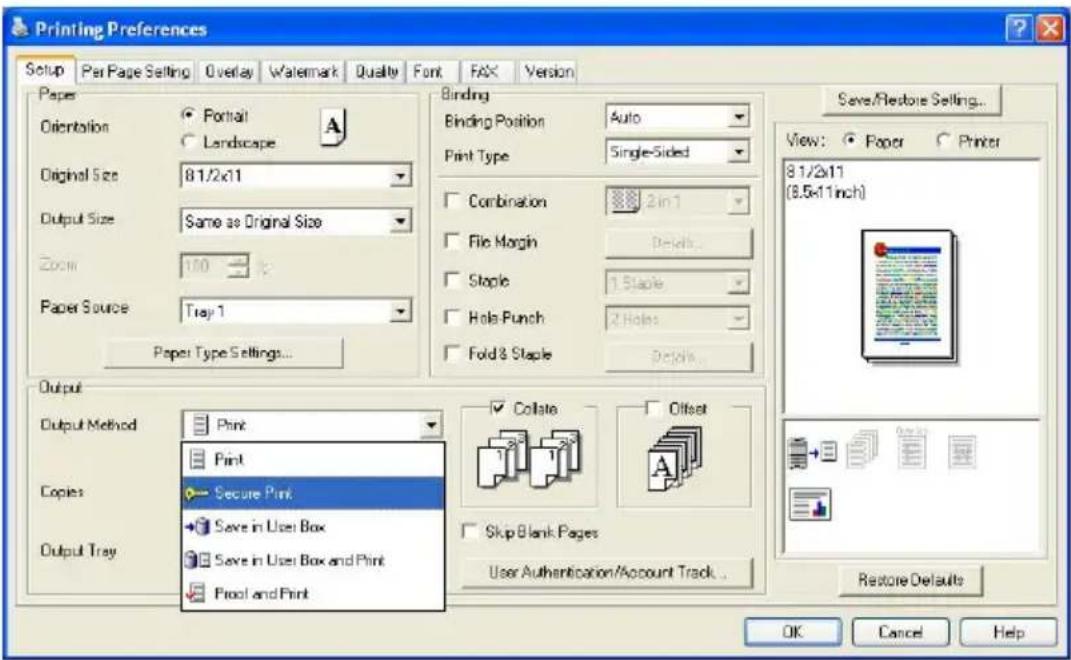Click the greyed stacked-pages icon in preview panel
Viewport: 1071px width, 660px height.
(862, 448)
